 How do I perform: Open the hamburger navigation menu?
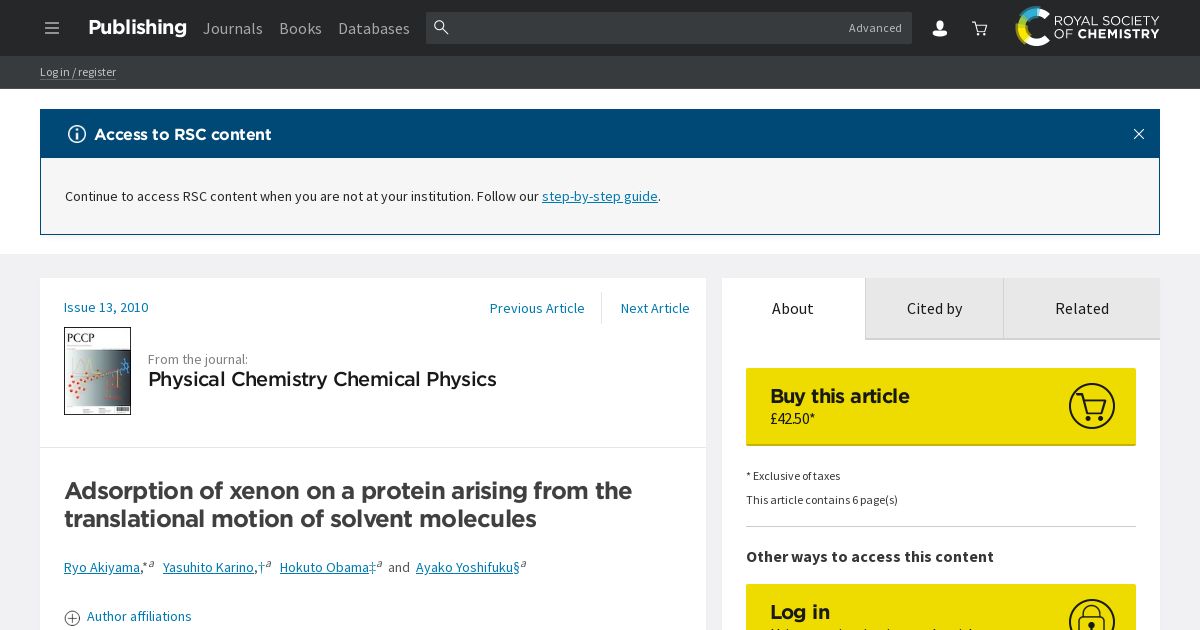[52, 28]
